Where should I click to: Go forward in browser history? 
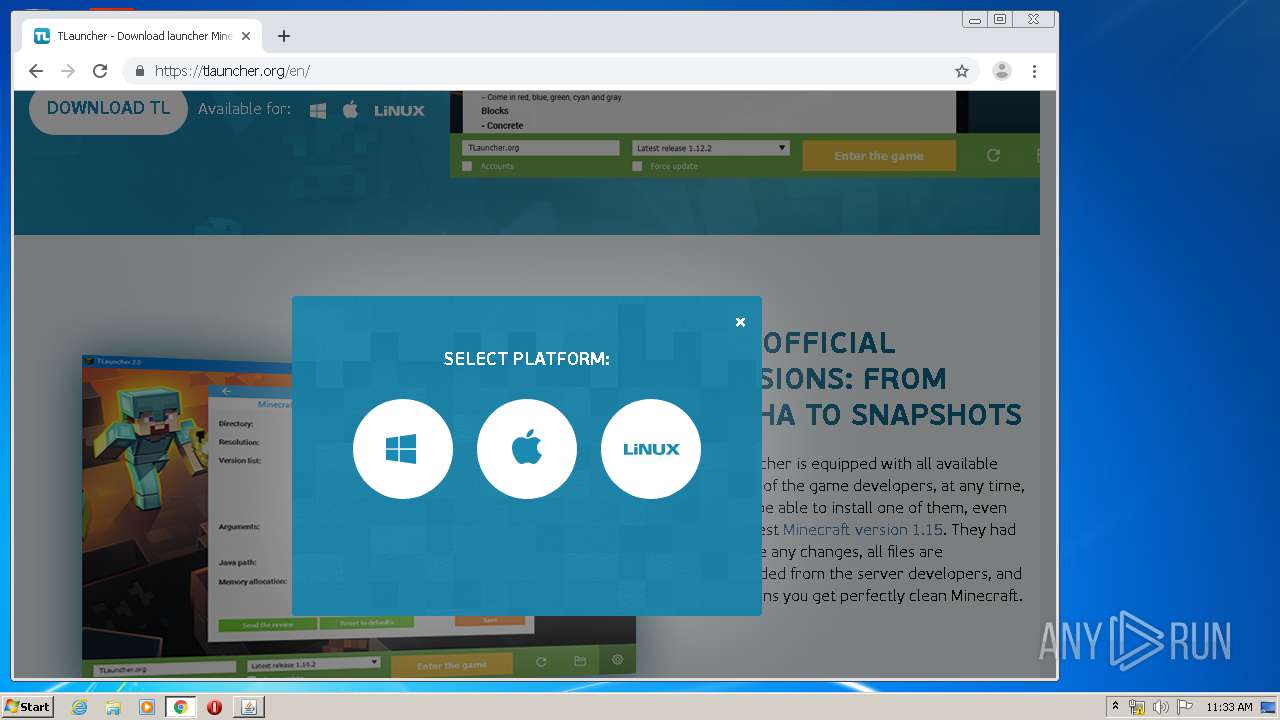68,71
